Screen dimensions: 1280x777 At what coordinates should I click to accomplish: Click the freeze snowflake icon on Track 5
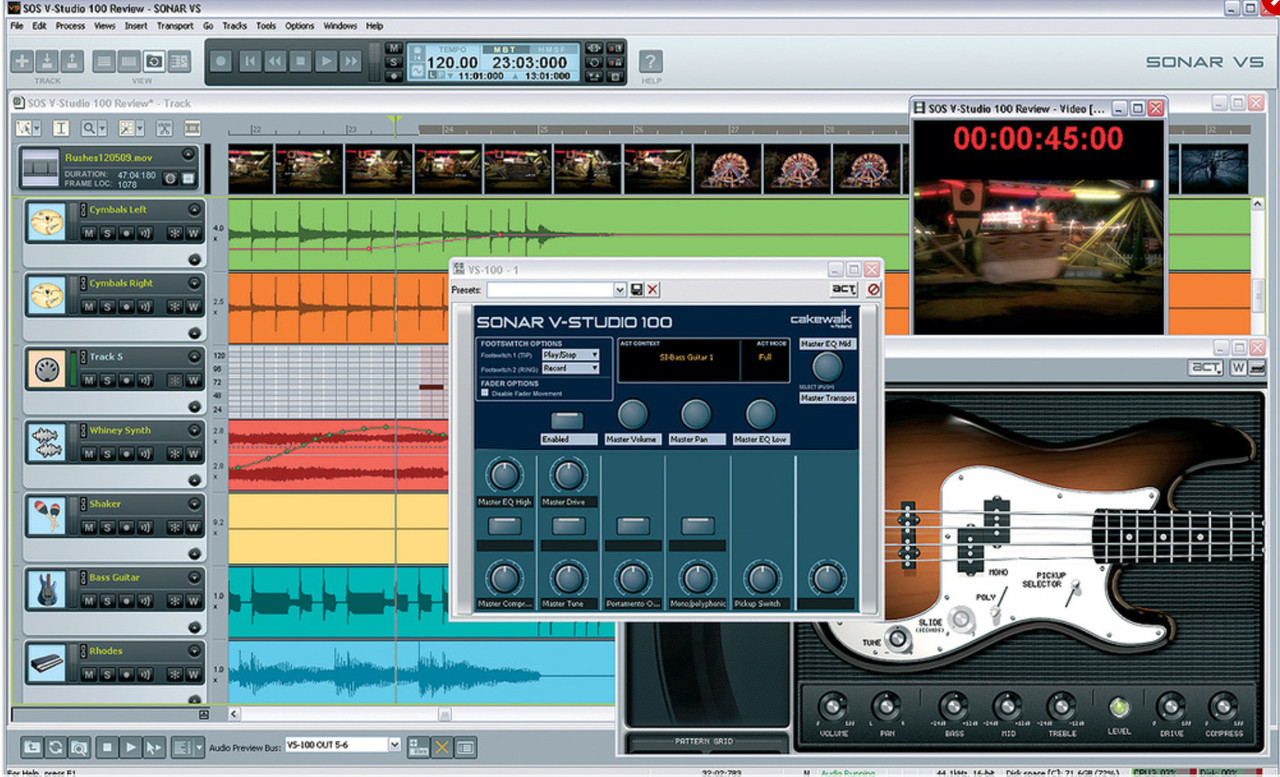(x=174, y=380)
